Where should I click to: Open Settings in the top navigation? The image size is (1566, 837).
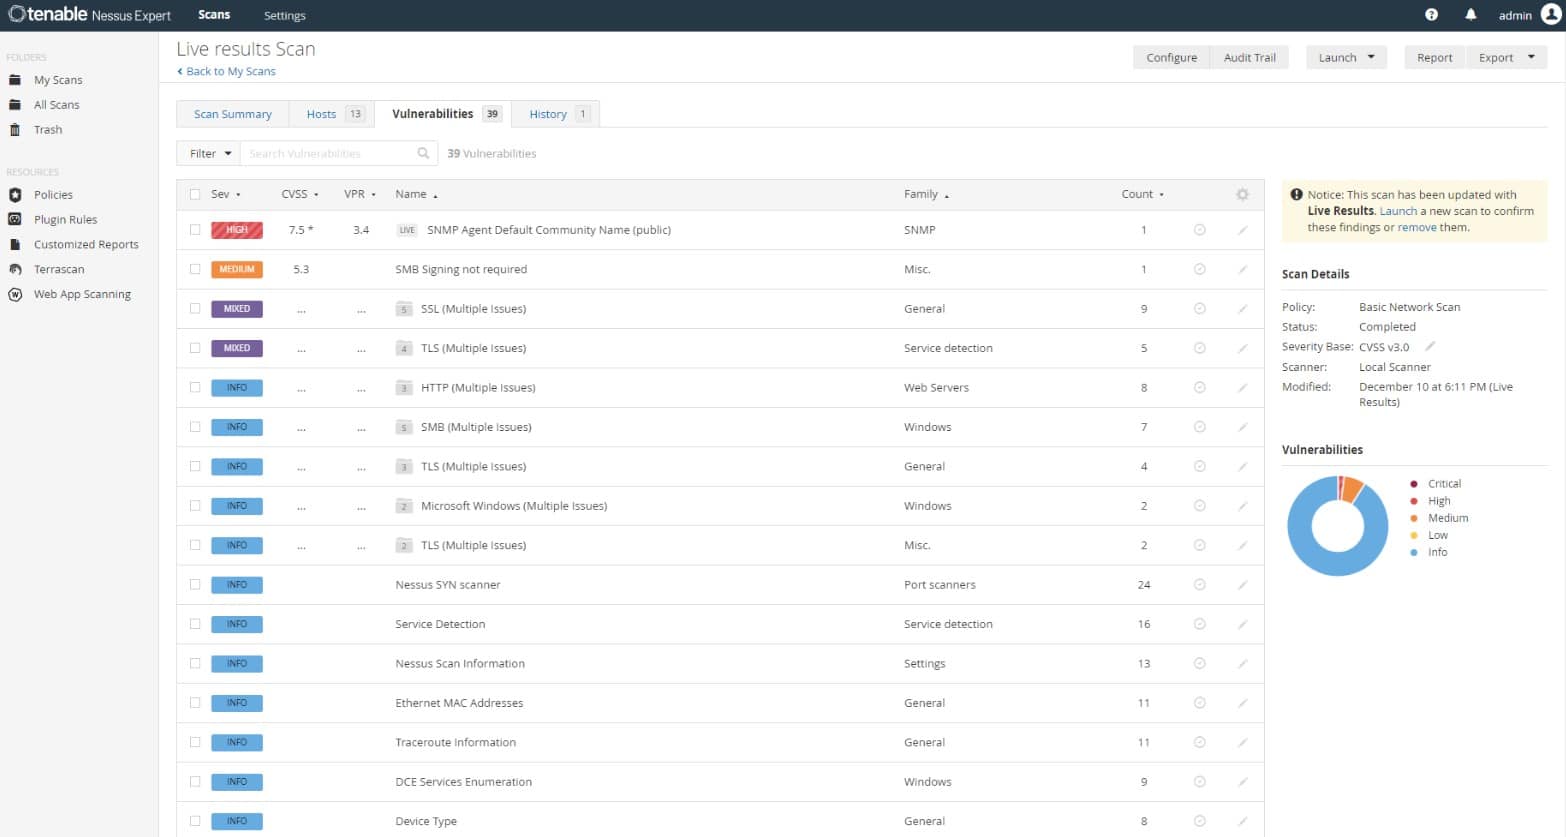click(285, 16)
